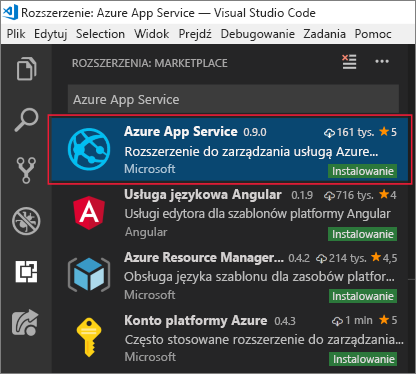Open the Plik menu
The width and height of the screenshot is (416, 374).
(x=16, y=34)
